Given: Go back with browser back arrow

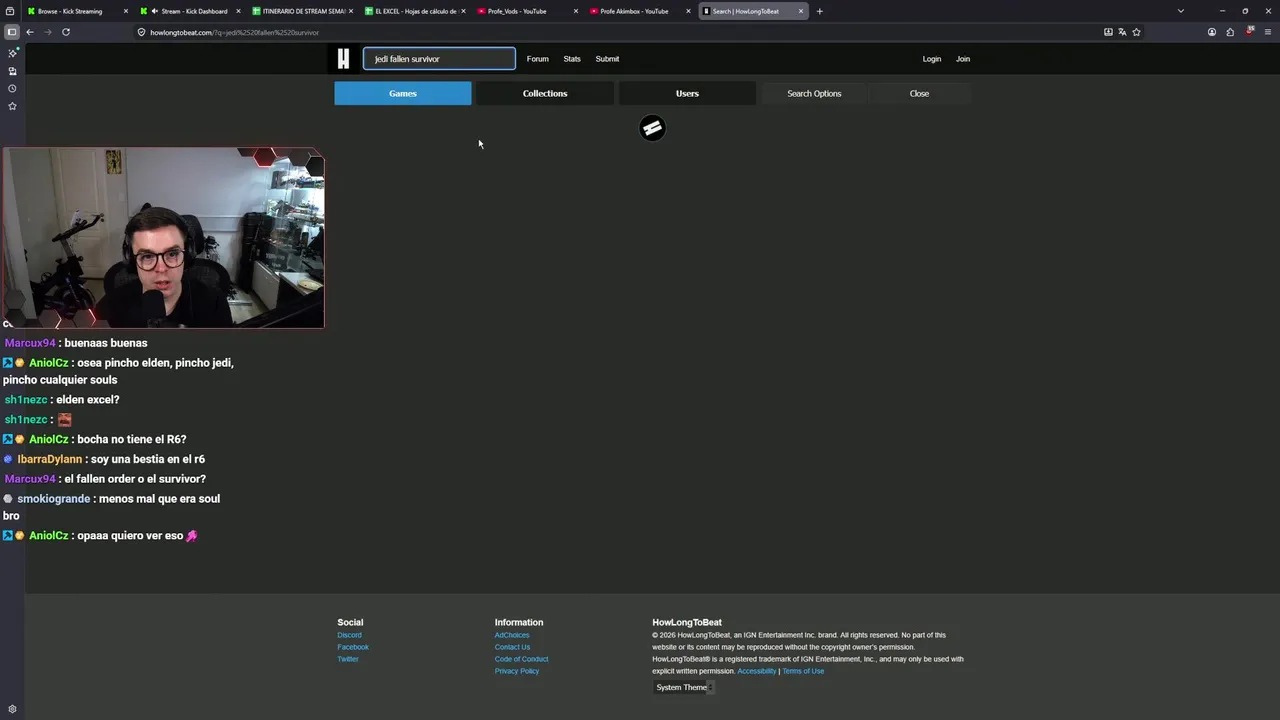Looking at the screenshot, I should 30,32.
